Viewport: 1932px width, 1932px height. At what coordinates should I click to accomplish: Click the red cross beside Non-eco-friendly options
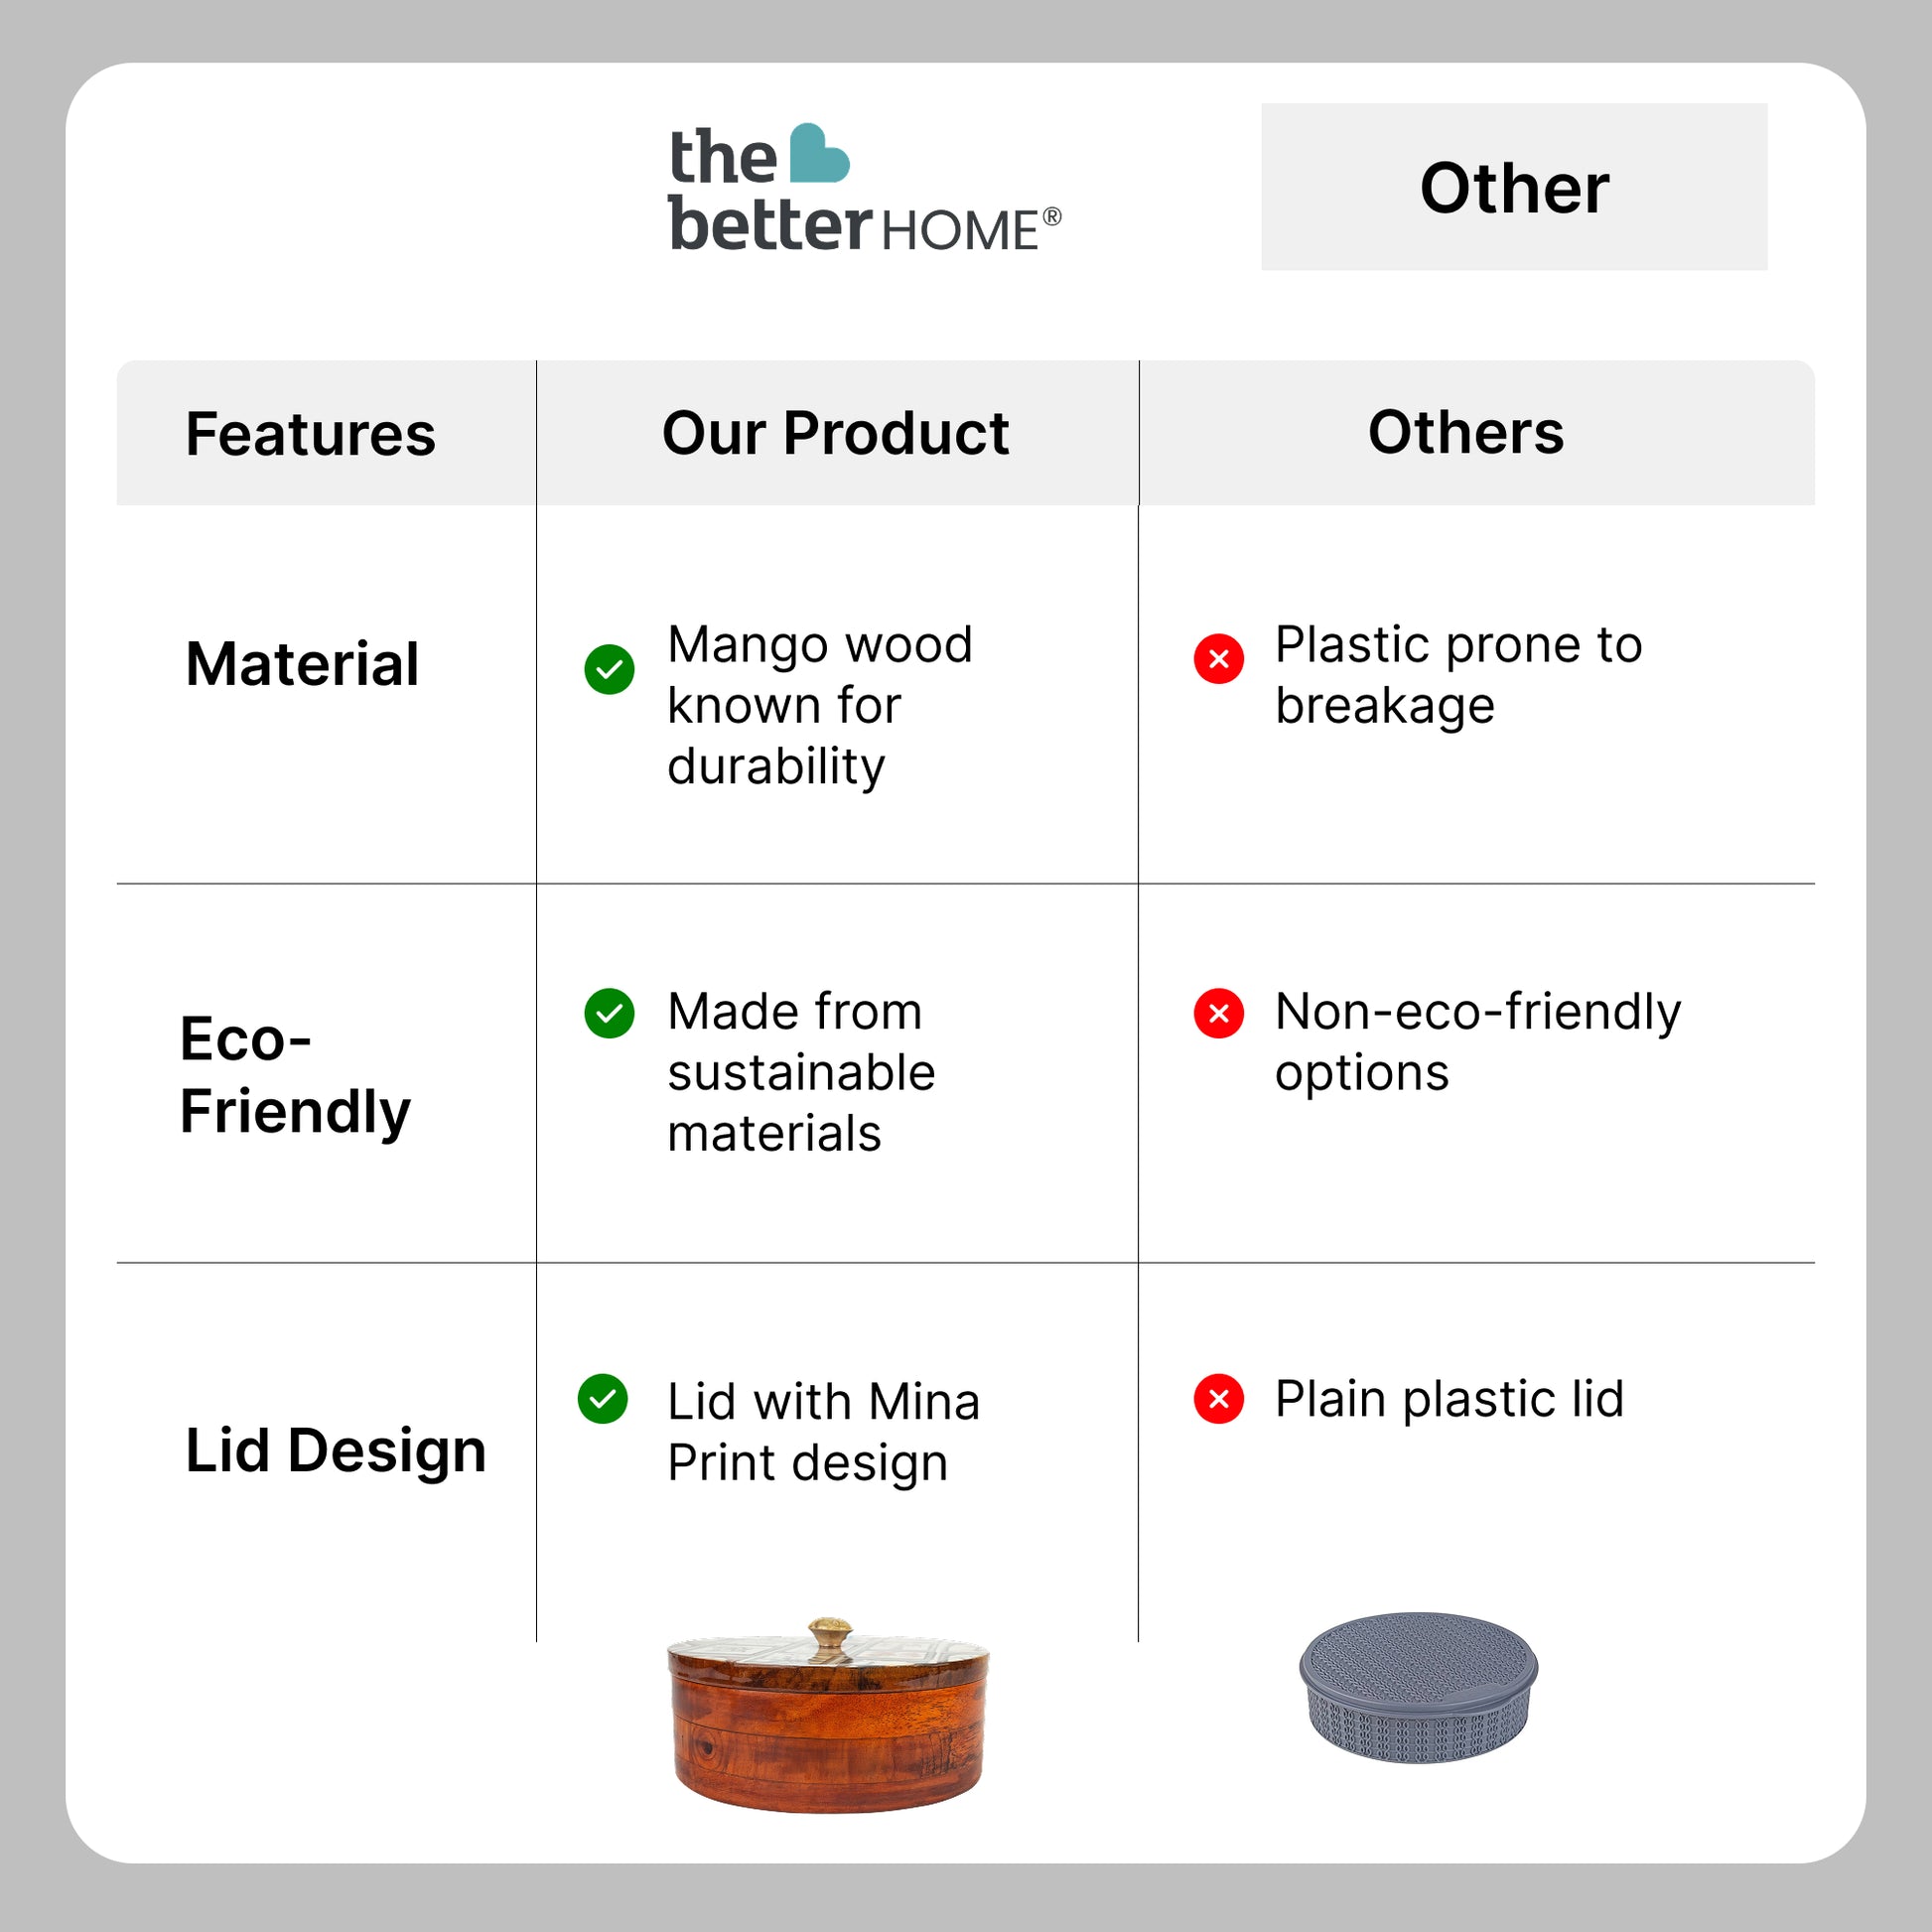[x=1218, y=1013]
